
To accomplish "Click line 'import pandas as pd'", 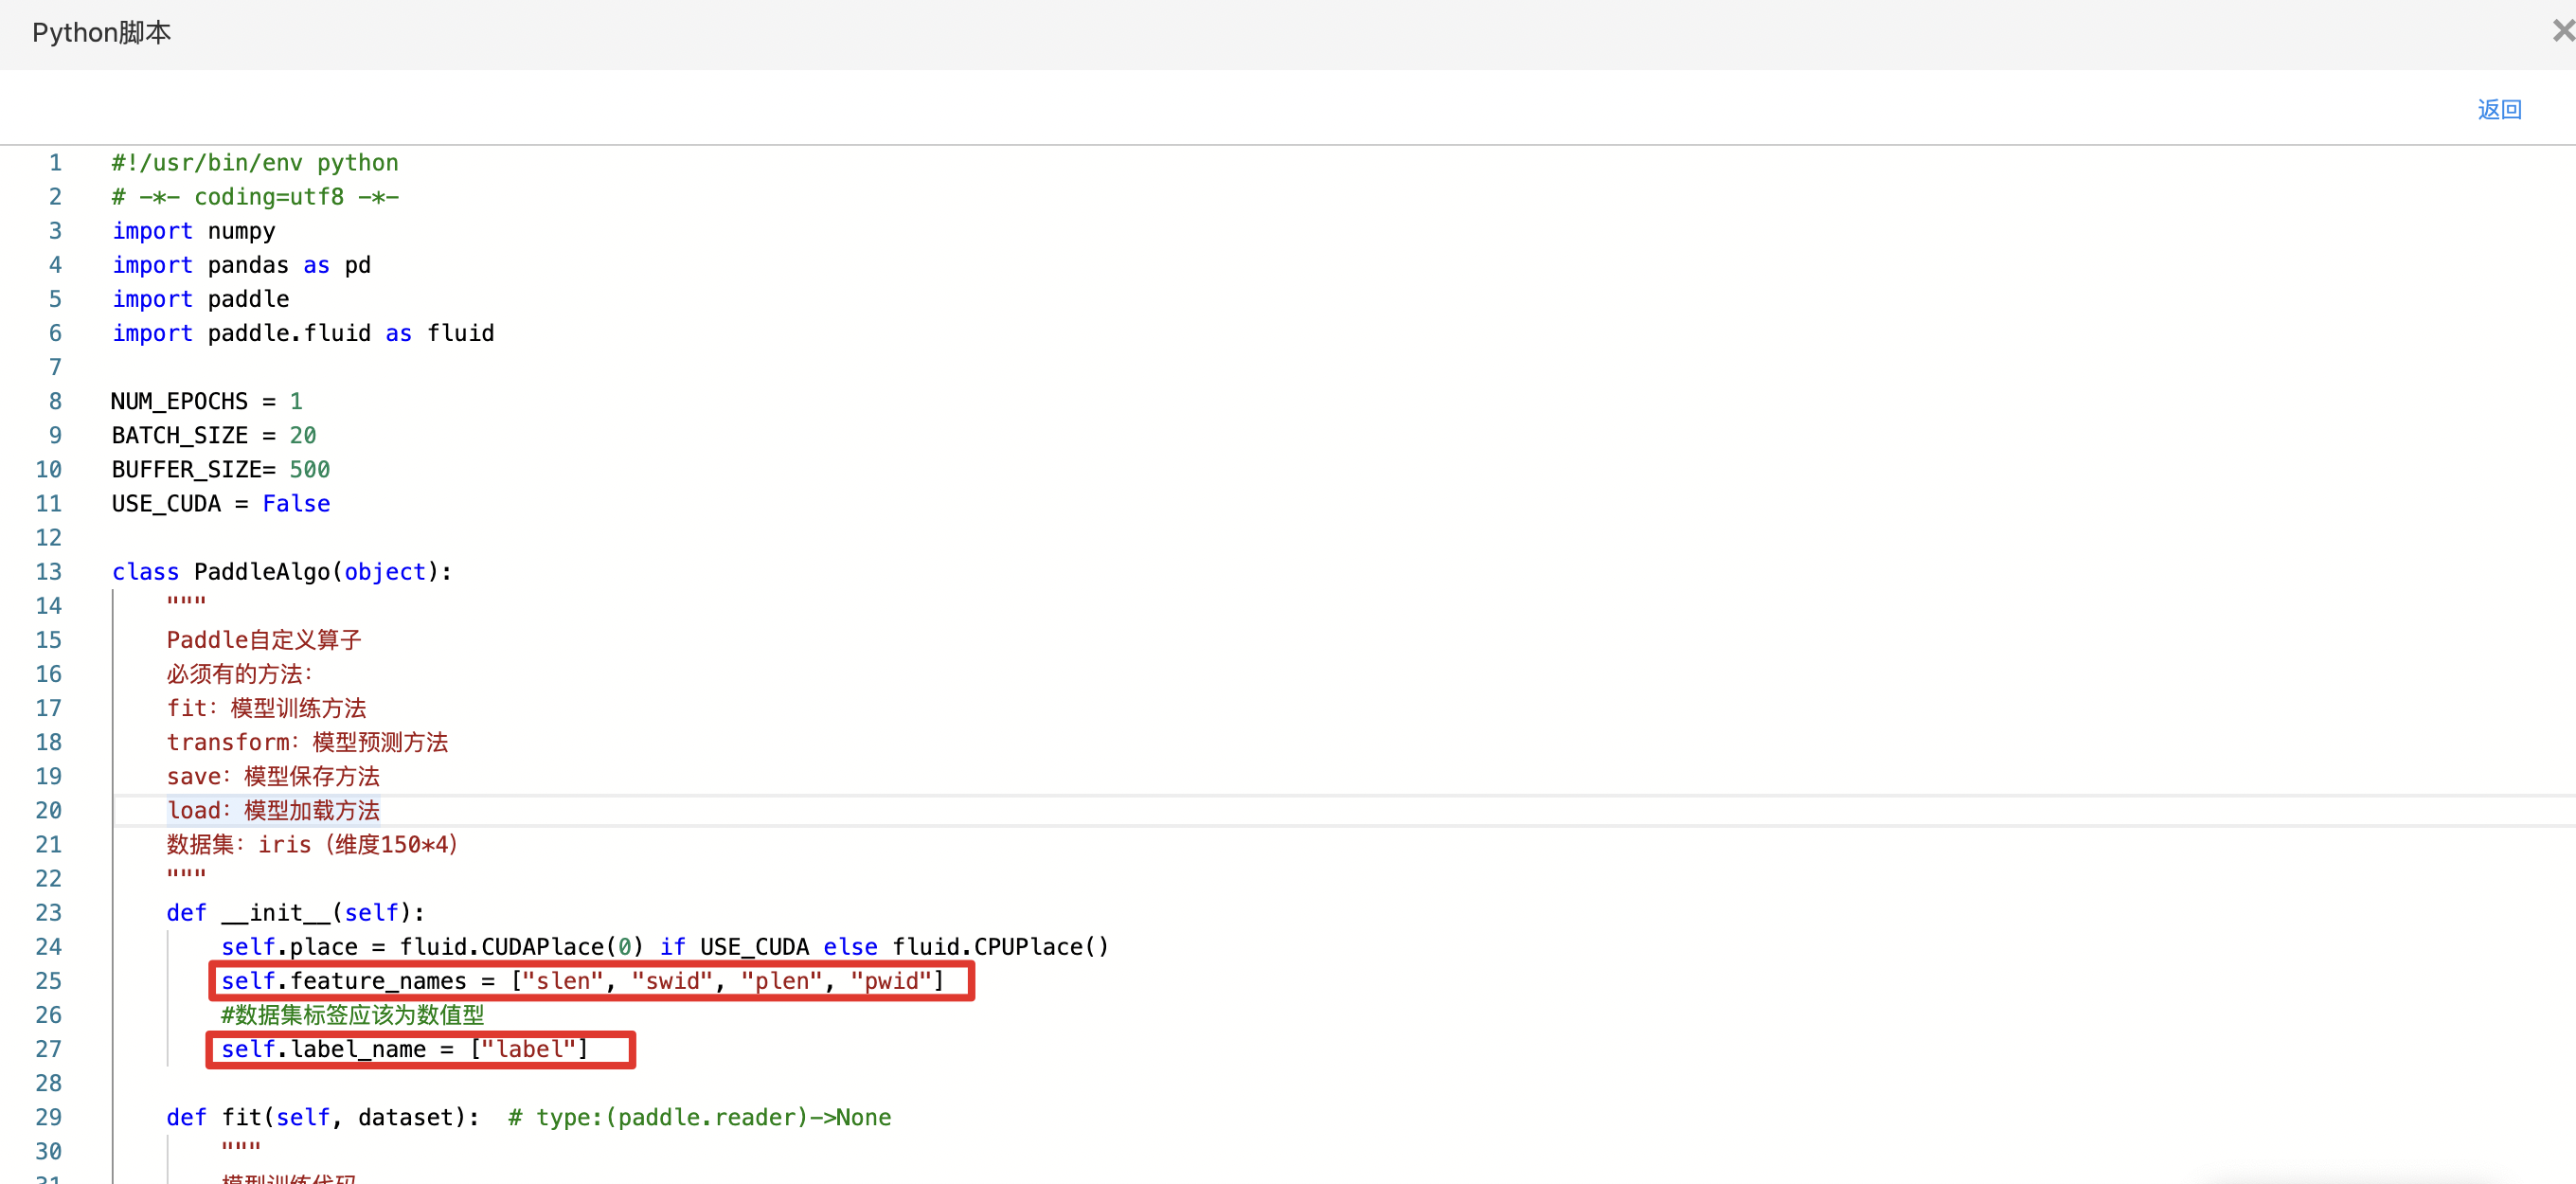I will (241, 264).
